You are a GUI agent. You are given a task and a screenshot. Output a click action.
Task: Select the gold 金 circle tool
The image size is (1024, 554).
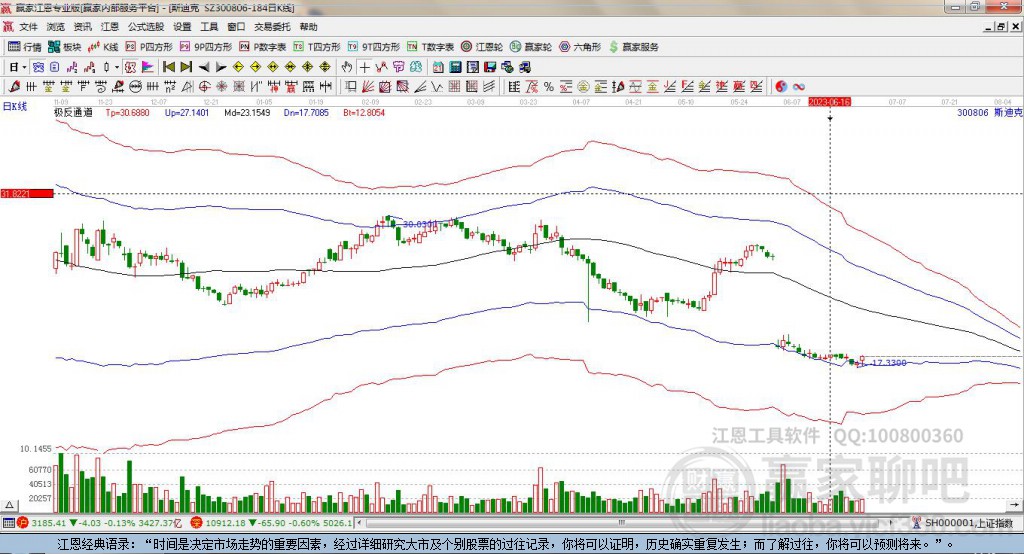pyautogui.click(x=583, y=86)
